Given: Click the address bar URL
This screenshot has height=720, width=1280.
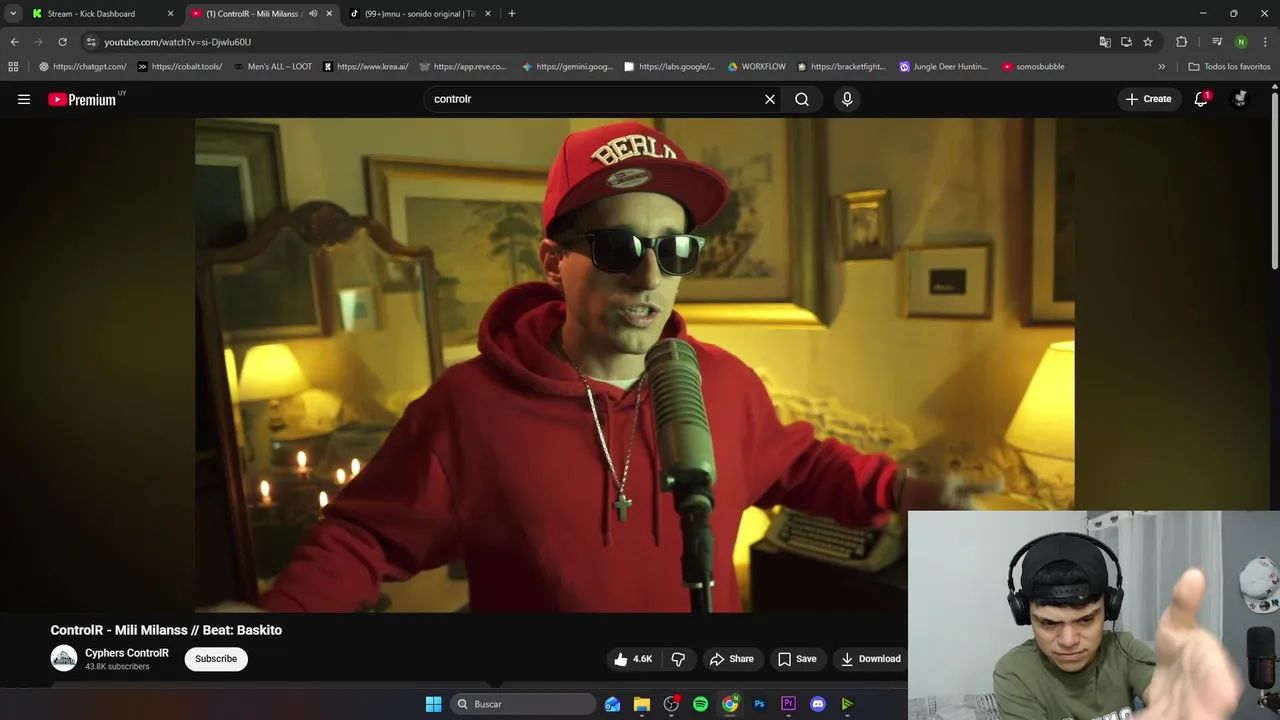Looking at the screenshot, I should [x=178, y=42].
